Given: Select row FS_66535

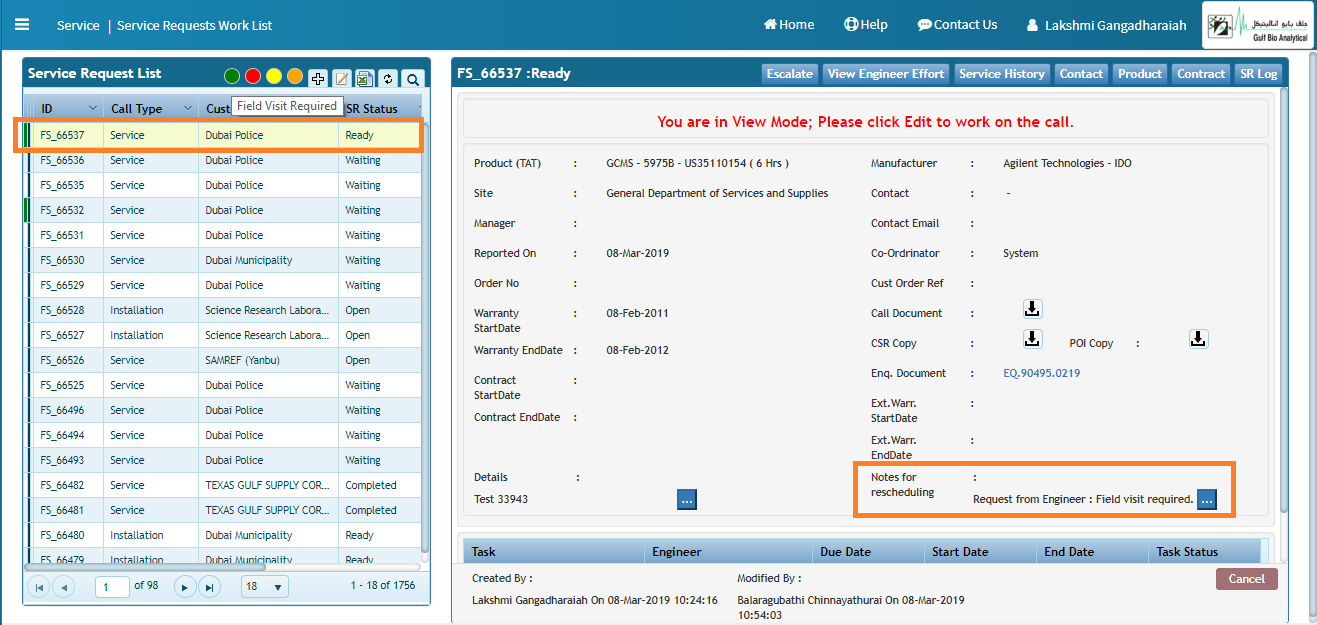Looking at the screenshot, I should click(222, 185).
